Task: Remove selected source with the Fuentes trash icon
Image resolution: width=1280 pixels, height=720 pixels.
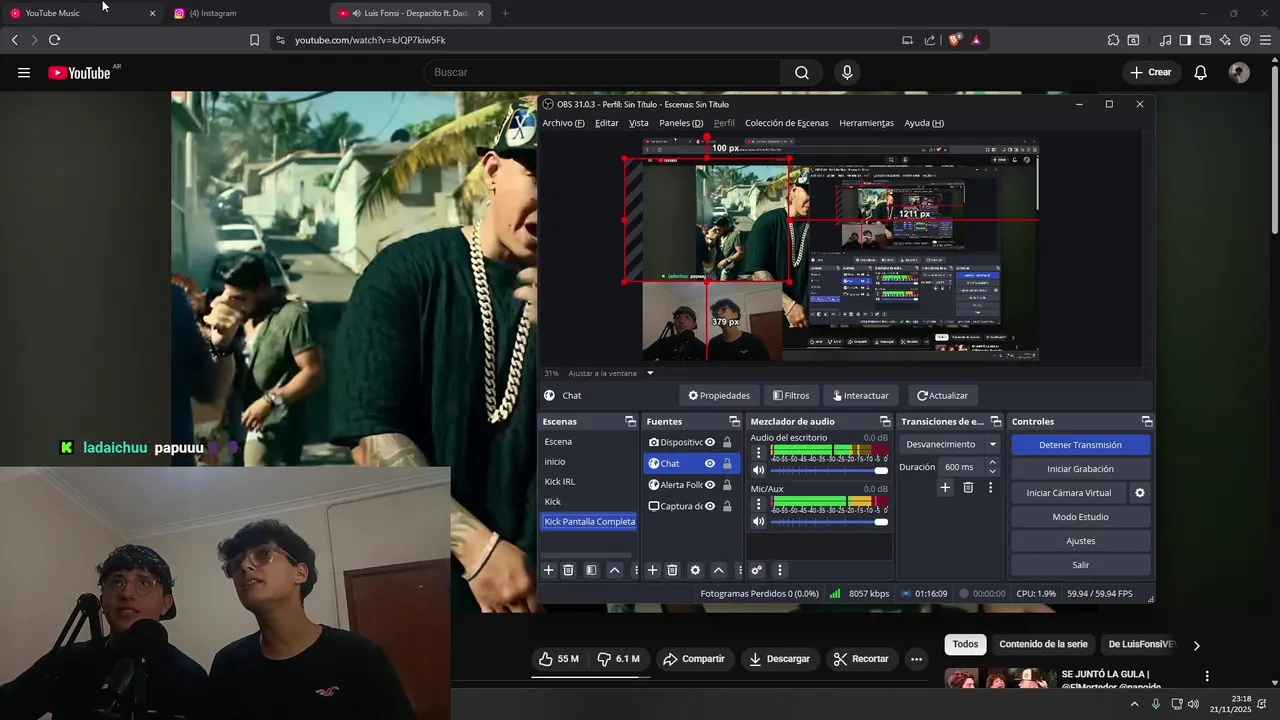Action: tap(672, 570)
